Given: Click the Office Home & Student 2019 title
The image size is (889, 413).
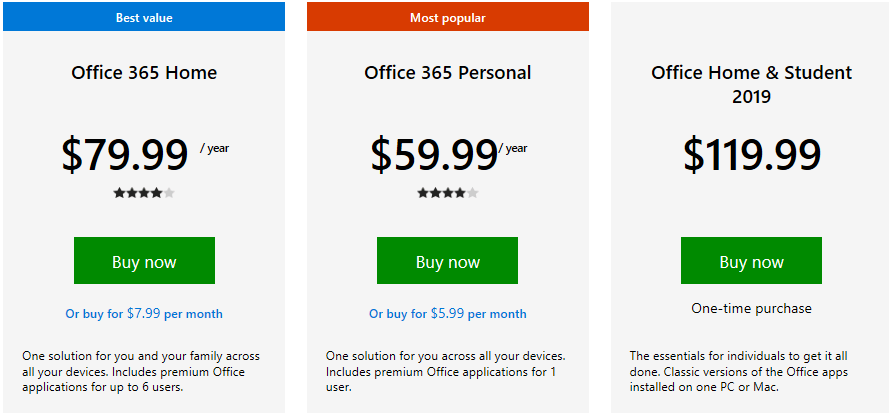Looking at the screenshot, I should click(751, 84).
